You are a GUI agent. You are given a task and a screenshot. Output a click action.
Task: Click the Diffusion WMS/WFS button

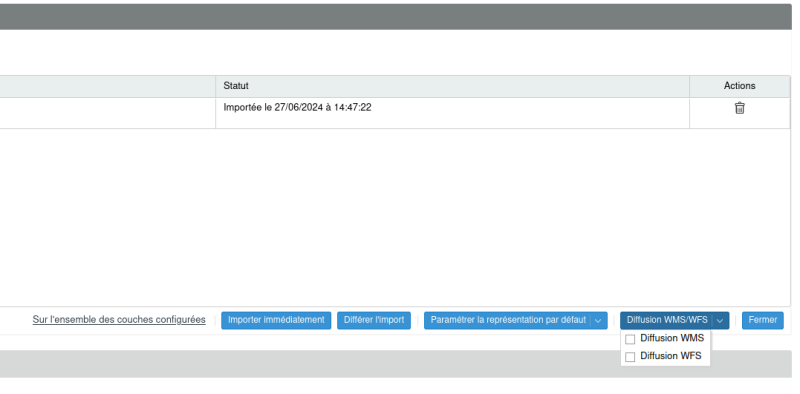tap(667, 321)
